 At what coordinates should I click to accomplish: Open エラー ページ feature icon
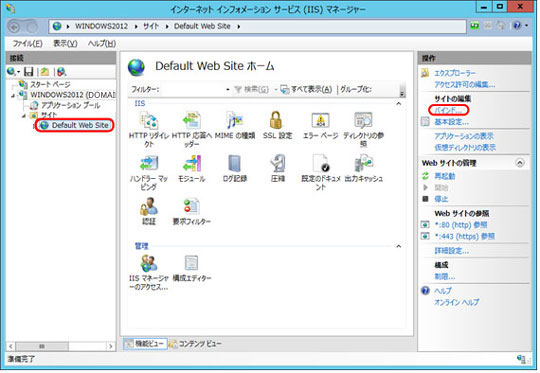tap(320, 121)
